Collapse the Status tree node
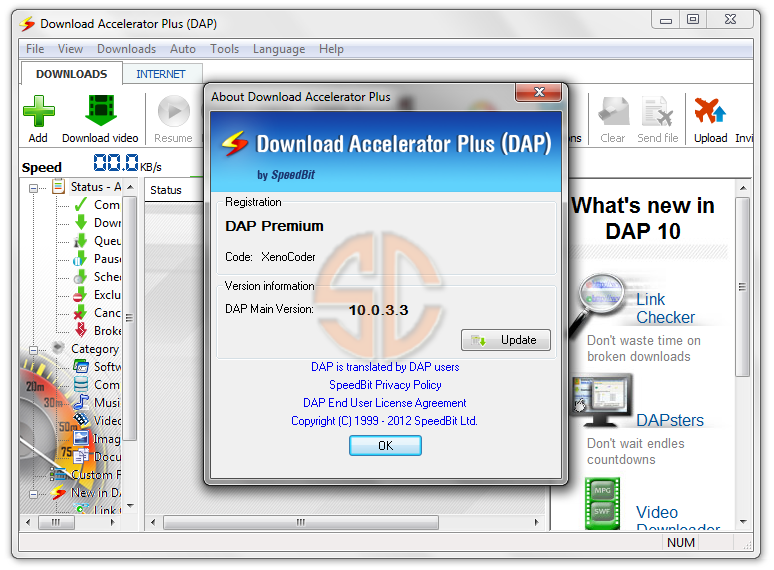Viewport: 774px width, 570px height. pyautogui.click(x=34, y=188)
